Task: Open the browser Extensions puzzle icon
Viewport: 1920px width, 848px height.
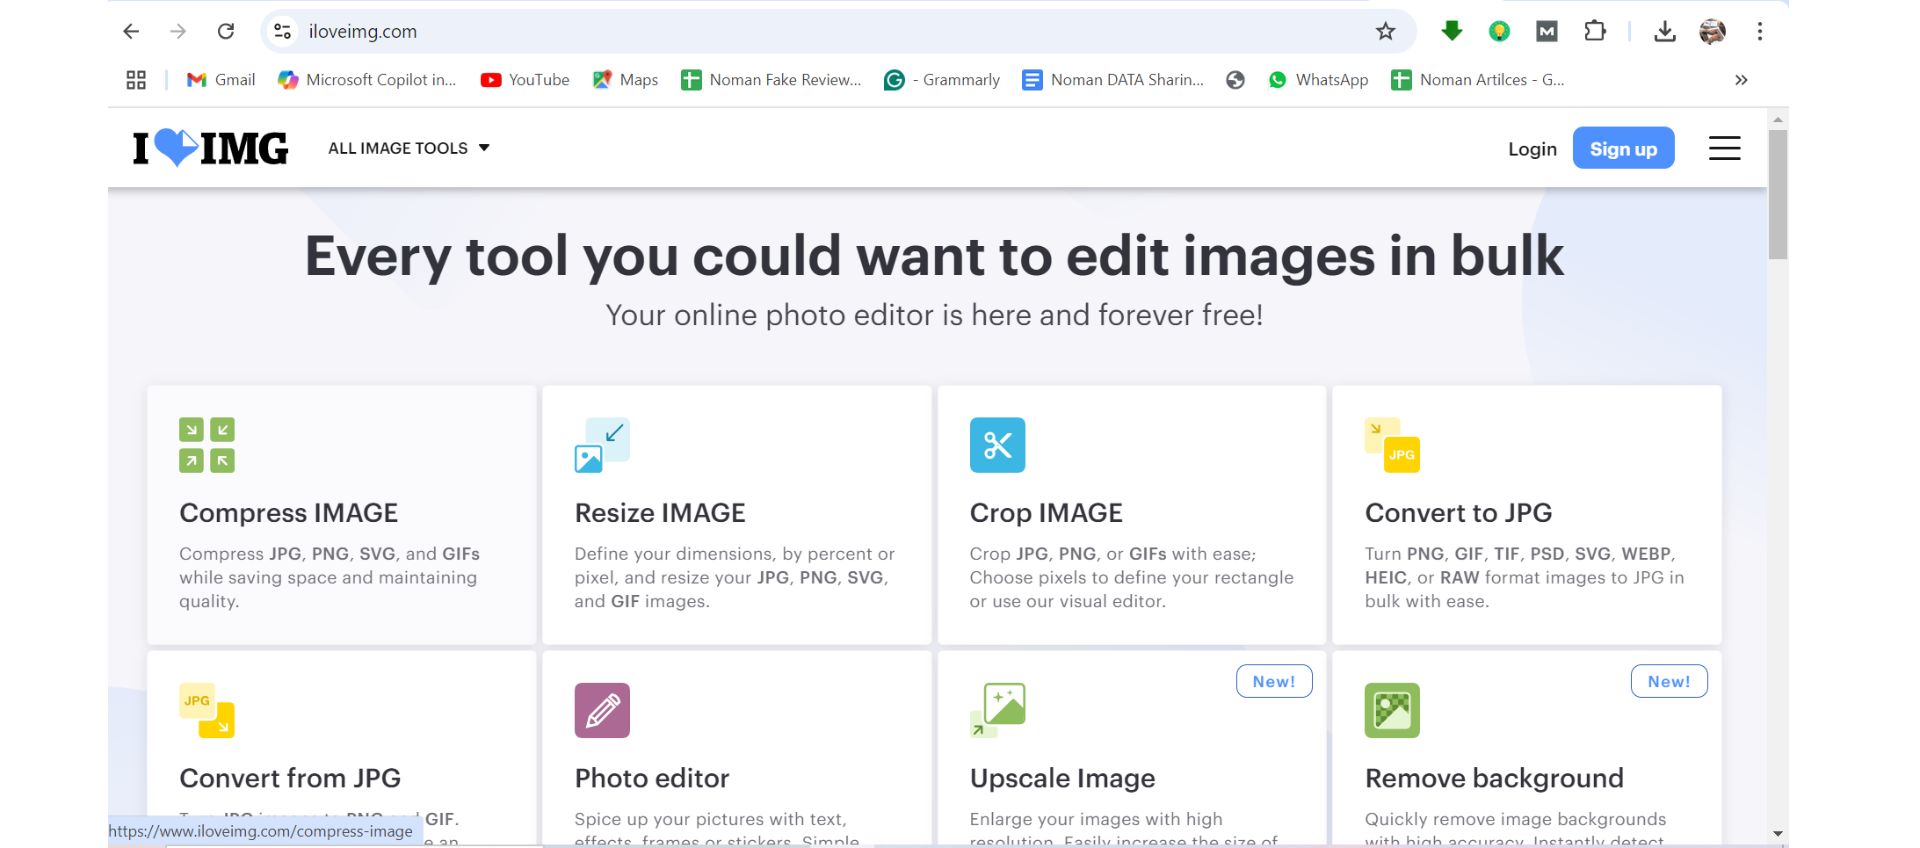Action: 1595,31
